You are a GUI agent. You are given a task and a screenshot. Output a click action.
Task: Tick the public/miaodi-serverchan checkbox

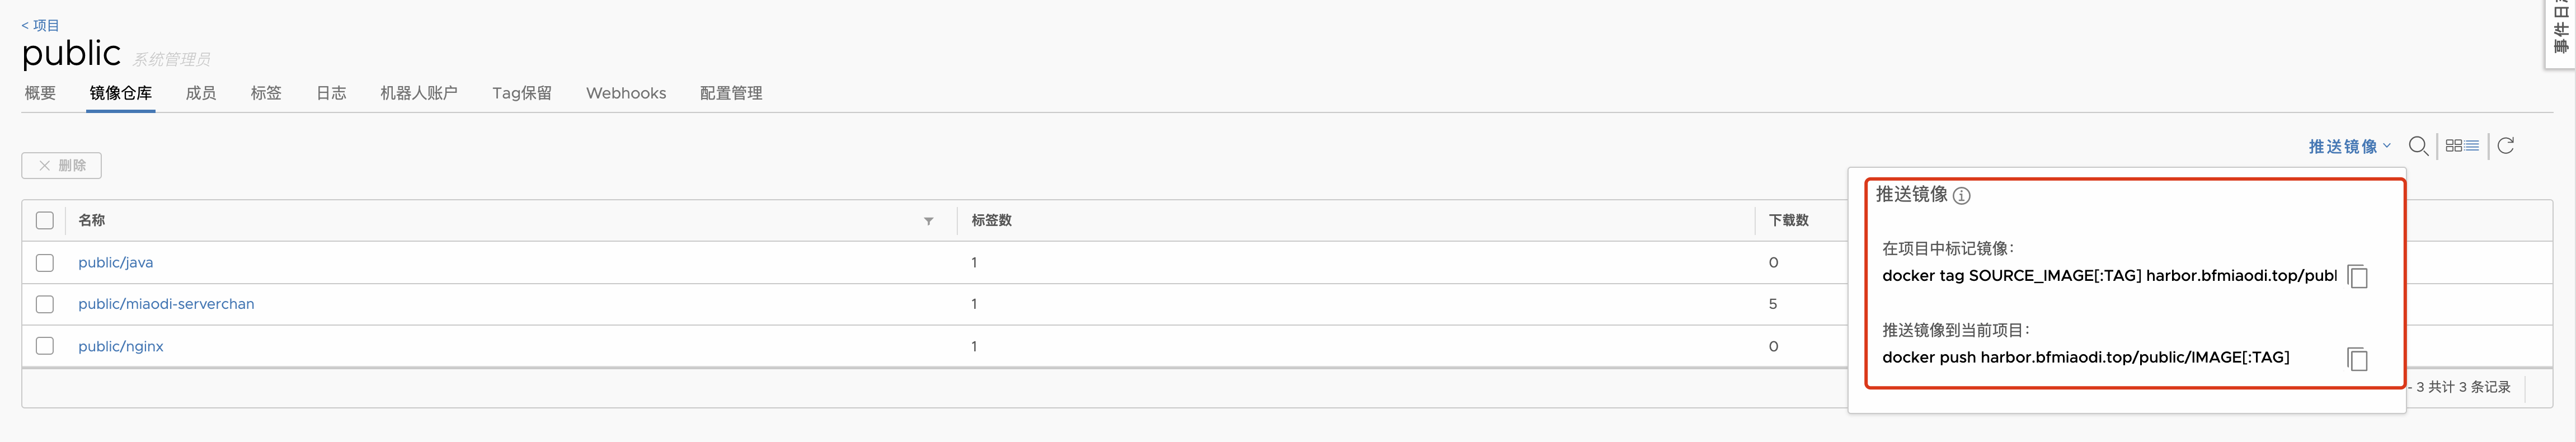click(x=45, y=304)
